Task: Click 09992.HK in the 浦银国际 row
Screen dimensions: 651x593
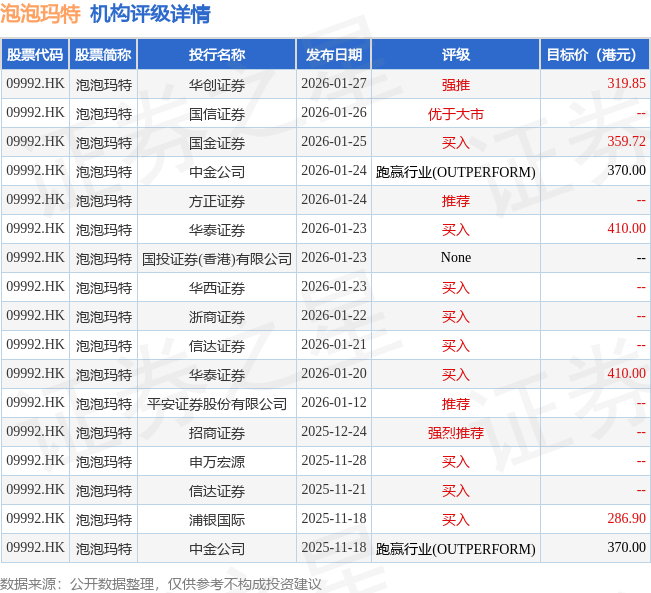Action: click(x=35, y=519)
